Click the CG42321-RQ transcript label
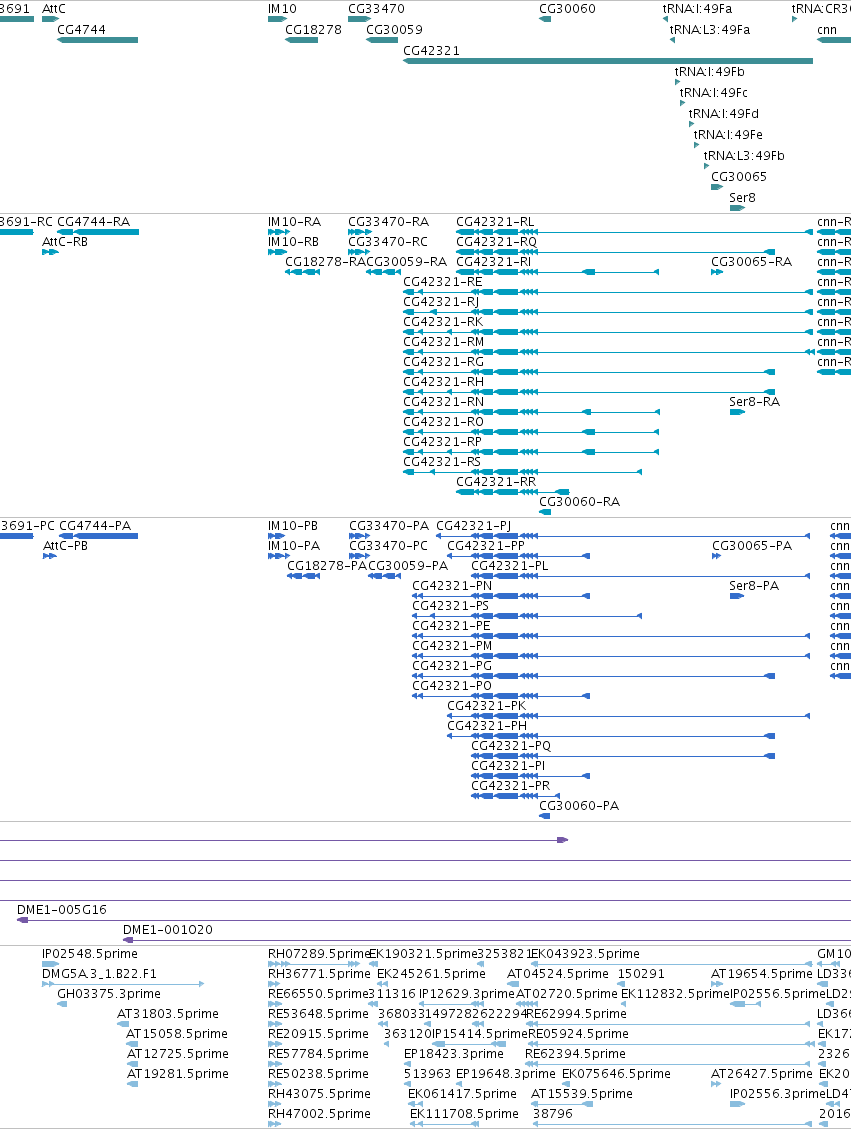 (497, 242)
